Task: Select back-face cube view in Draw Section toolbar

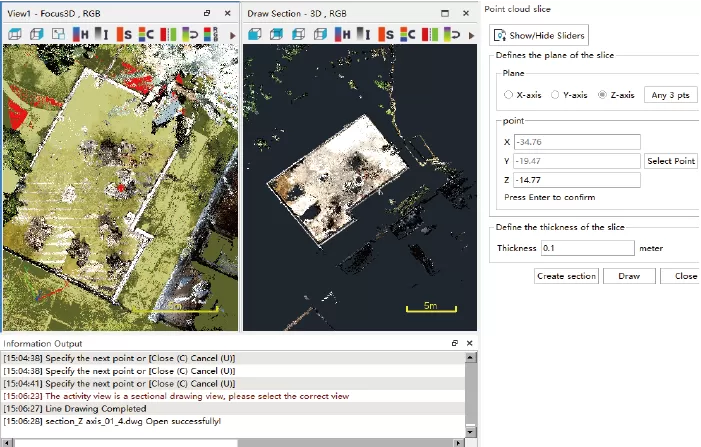Action: click(276, 34)
